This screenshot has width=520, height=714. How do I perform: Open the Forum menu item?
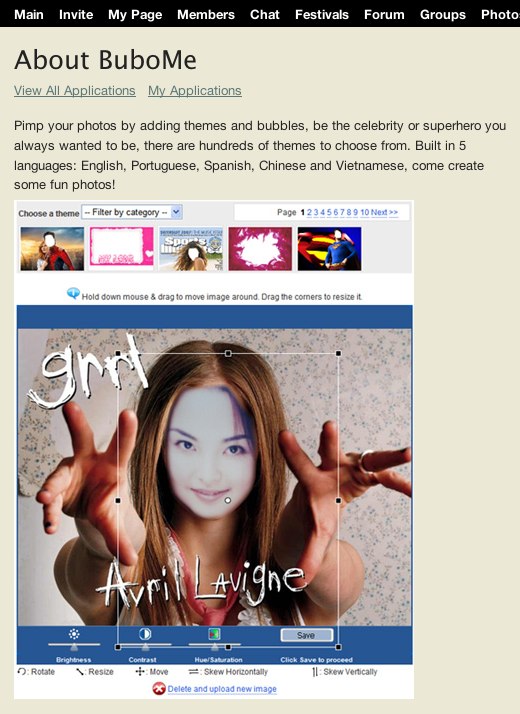pos(384,15)
